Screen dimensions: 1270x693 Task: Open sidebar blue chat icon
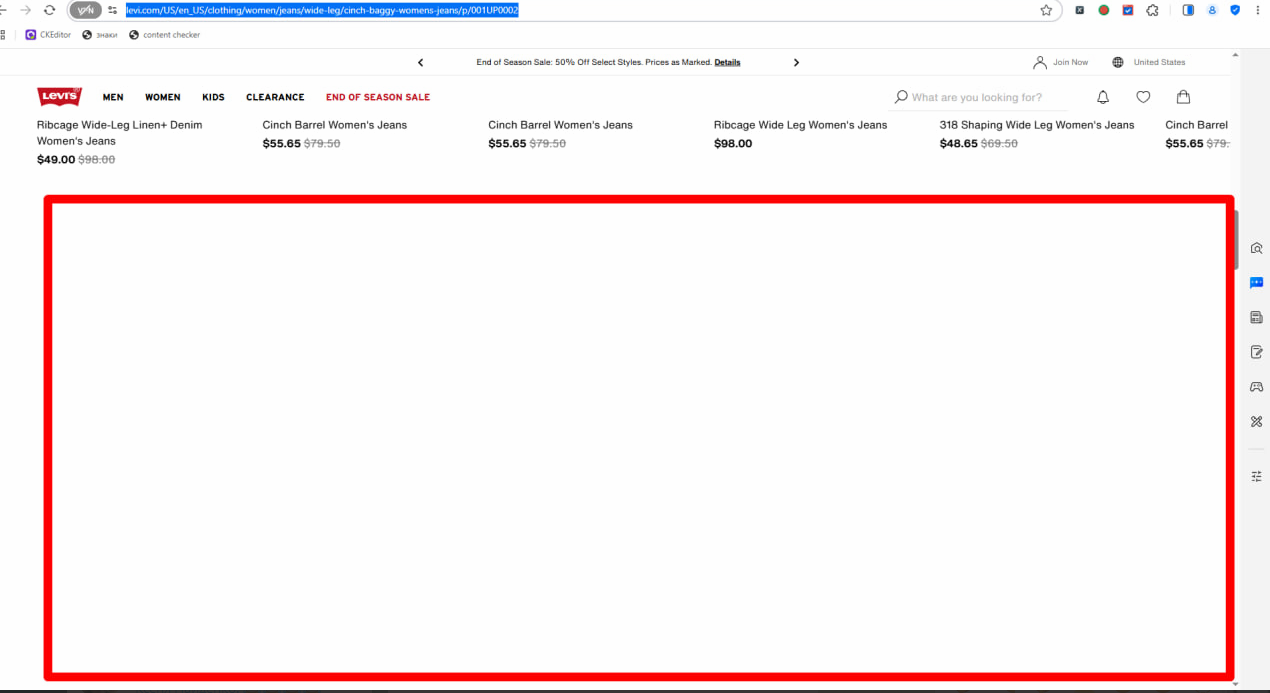pyautogui.click(x=1257, y=283)
